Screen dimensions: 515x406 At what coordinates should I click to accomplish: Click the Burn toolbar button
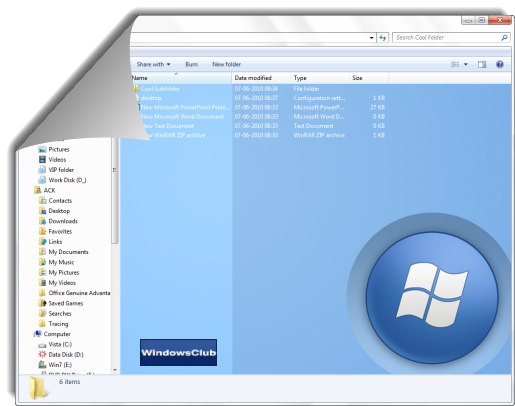(x=192, y=64)
